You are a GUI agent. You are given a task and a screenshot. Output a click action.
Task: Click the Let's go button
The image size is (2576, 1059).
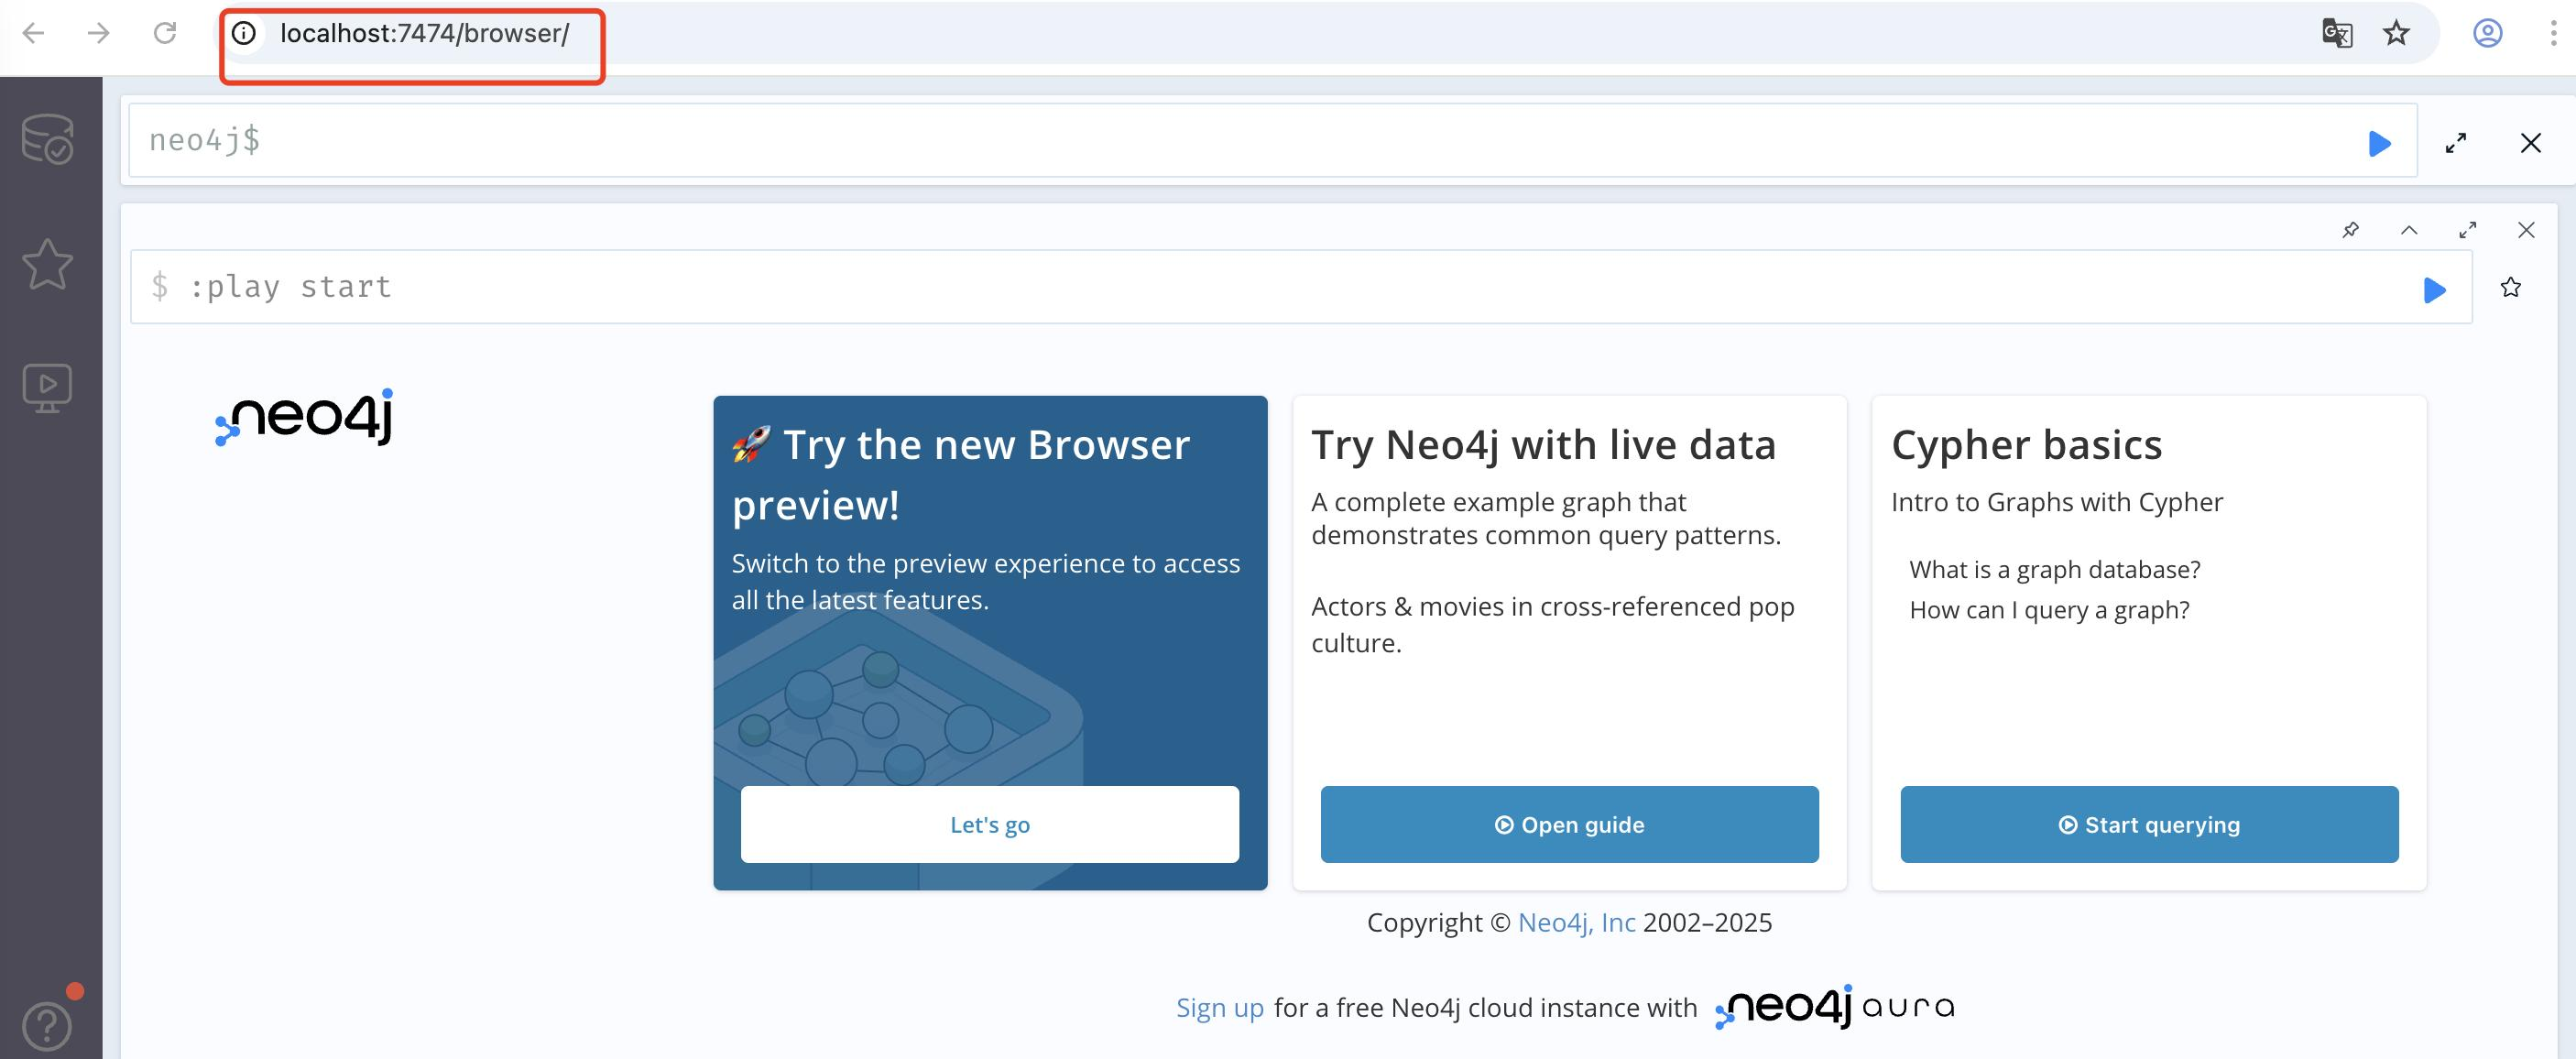click(989, 824)
